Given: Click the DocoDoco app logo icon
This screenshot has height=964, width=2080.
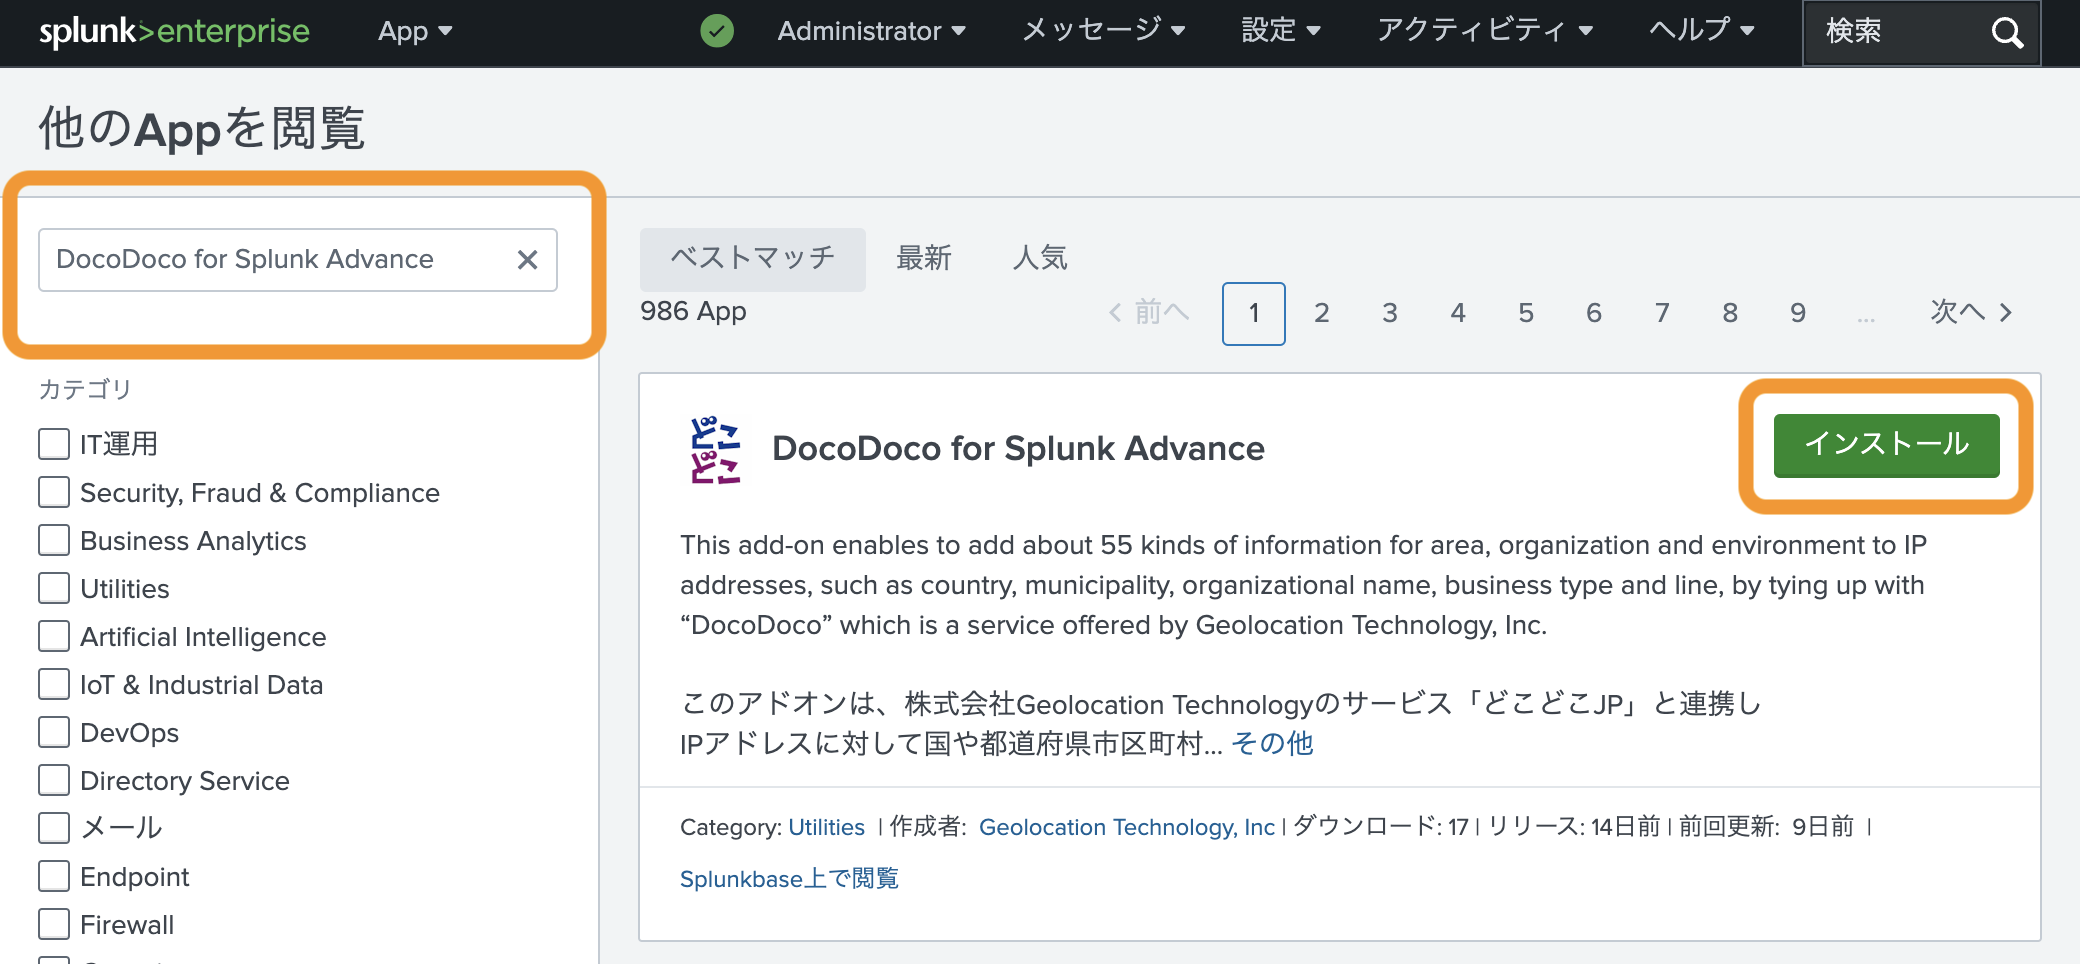Looking at the screenshot, I should [715, 450].
